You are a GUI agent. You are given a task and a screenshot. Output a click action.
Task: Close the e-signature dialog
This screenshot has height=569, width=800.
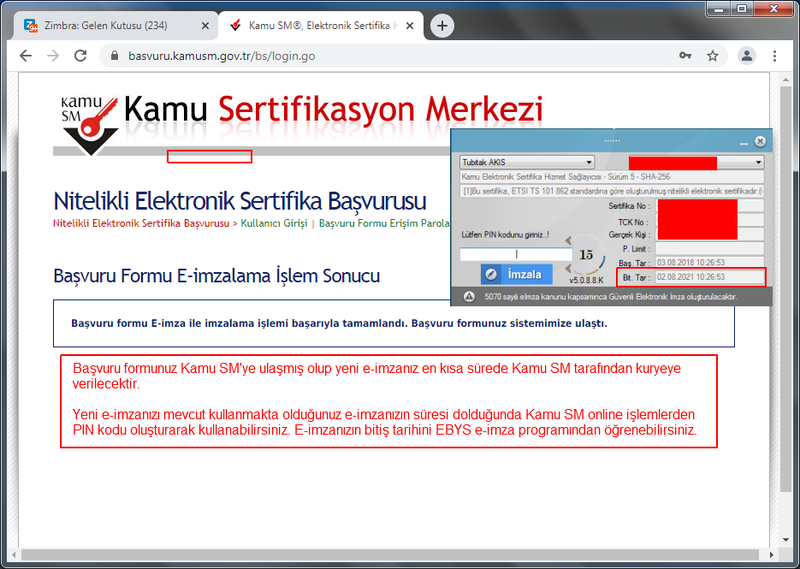[760, 142]
